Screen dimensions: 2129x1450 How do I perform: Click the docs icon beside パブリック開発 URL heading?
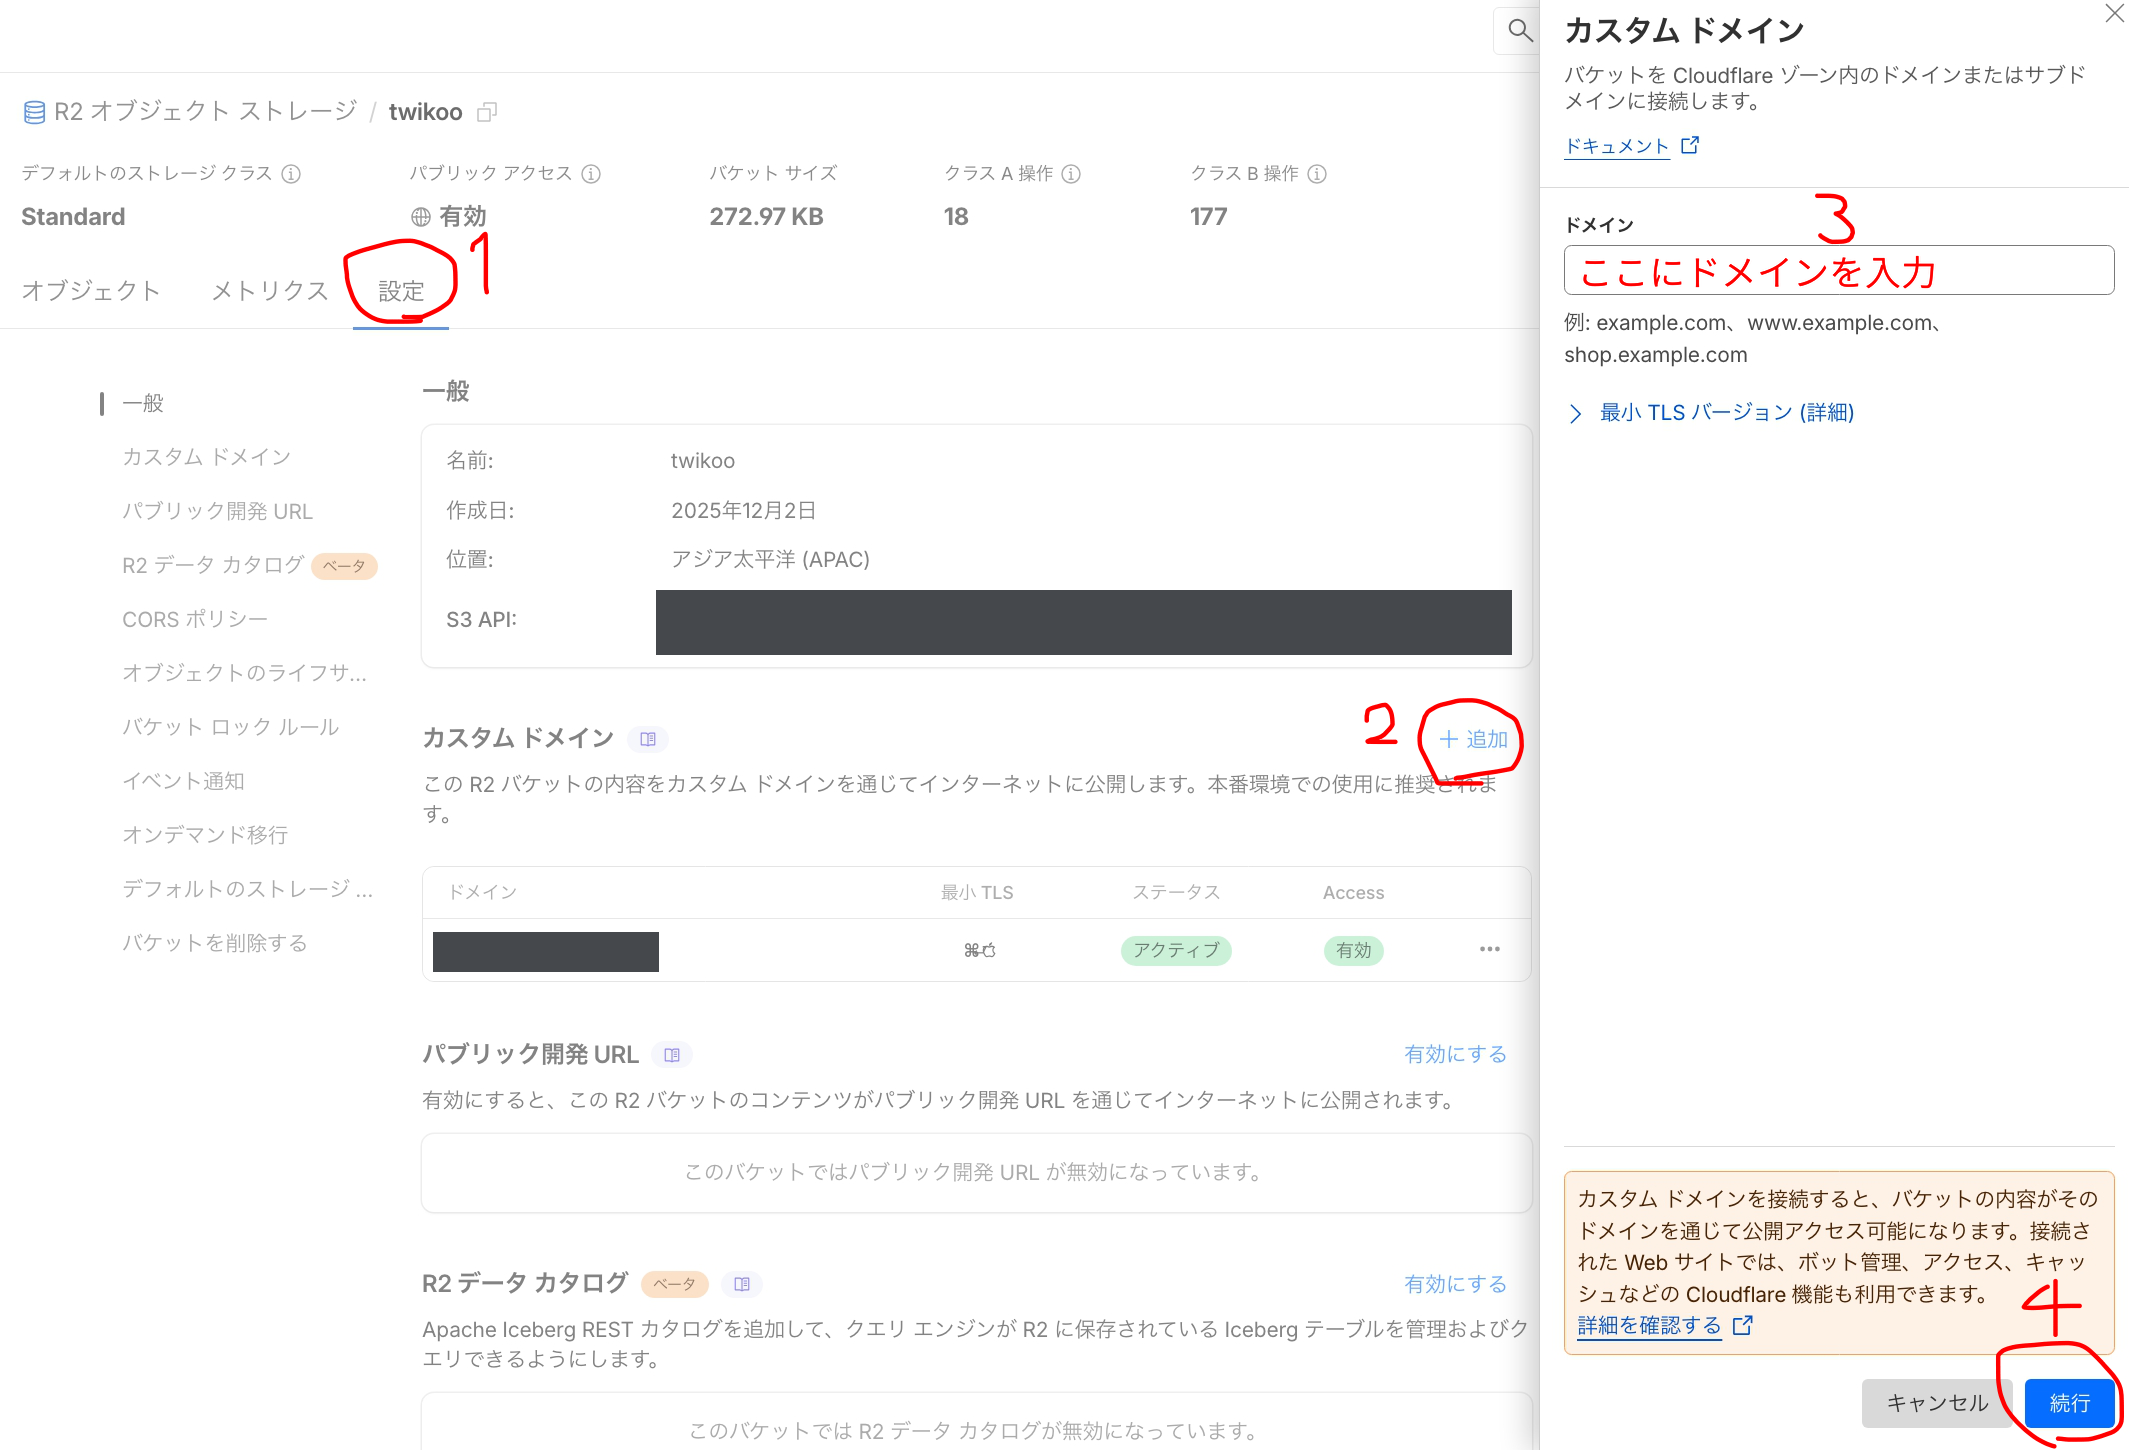672,1054
